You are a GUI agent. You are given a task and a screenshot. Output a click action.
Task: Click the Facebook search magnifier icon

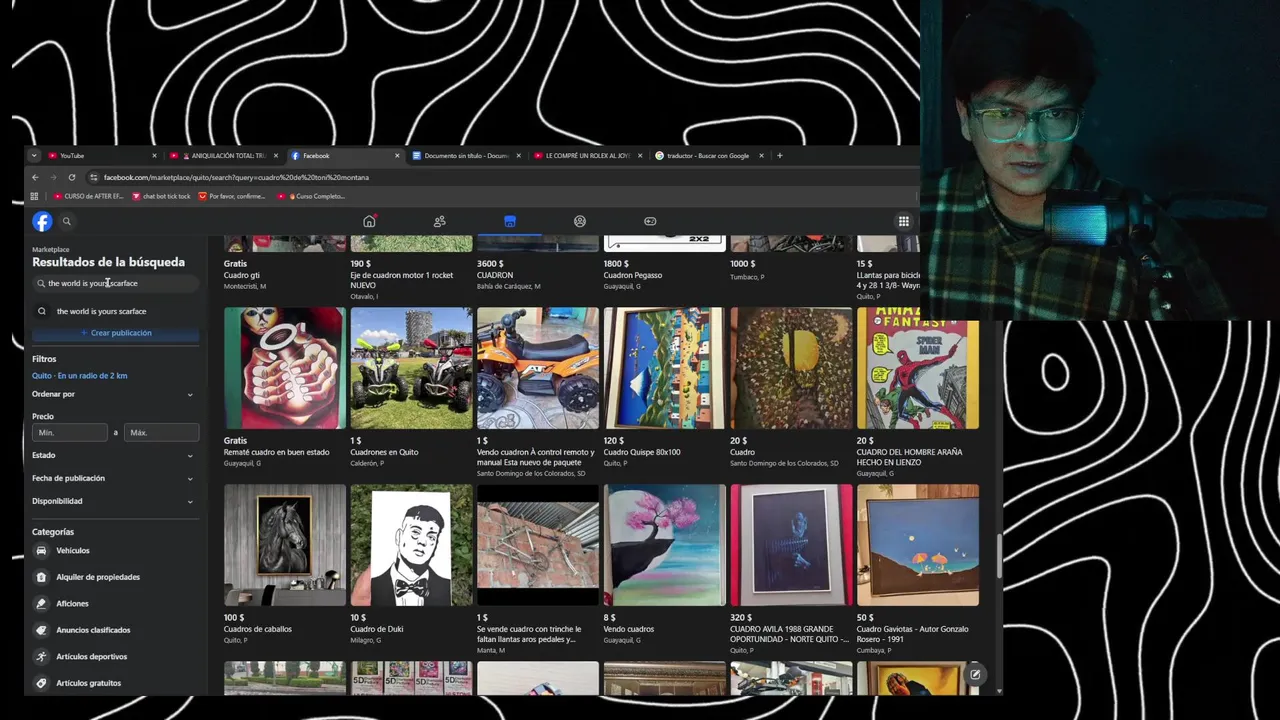pyautogui.click(x=67, y=222)
